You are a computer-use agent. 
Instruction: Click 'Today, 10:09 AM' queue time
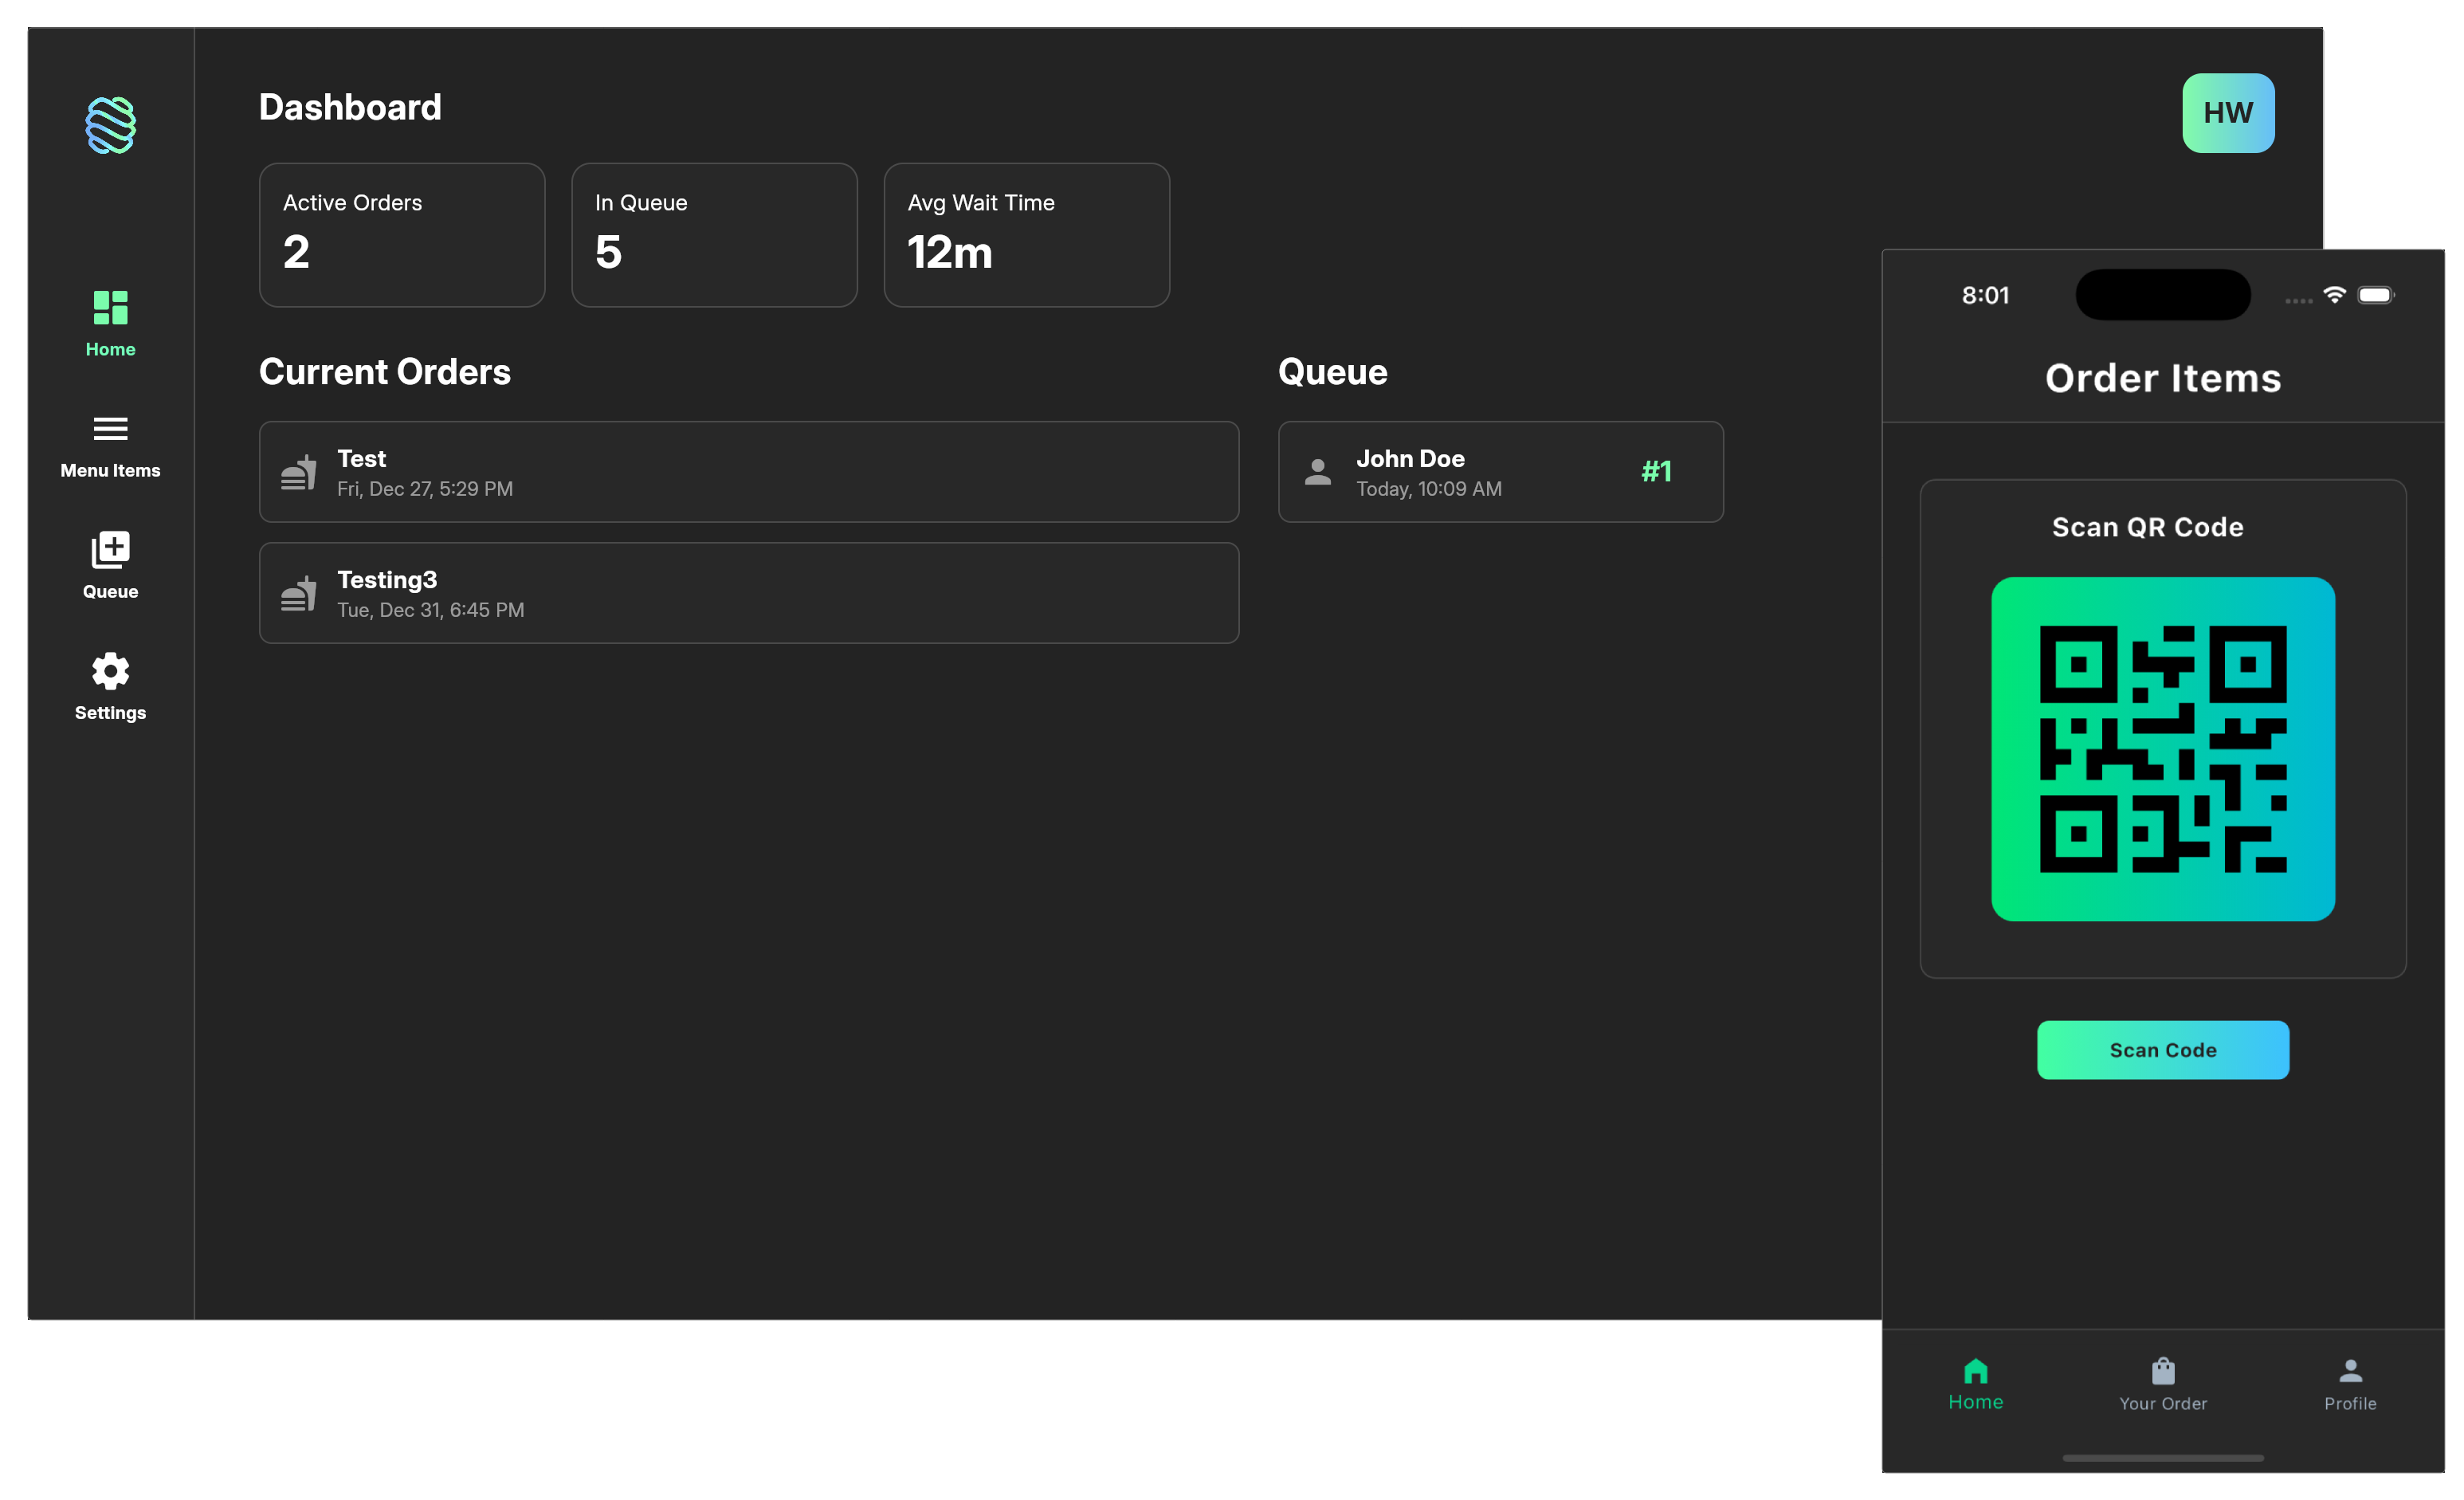pos(1429,489)
